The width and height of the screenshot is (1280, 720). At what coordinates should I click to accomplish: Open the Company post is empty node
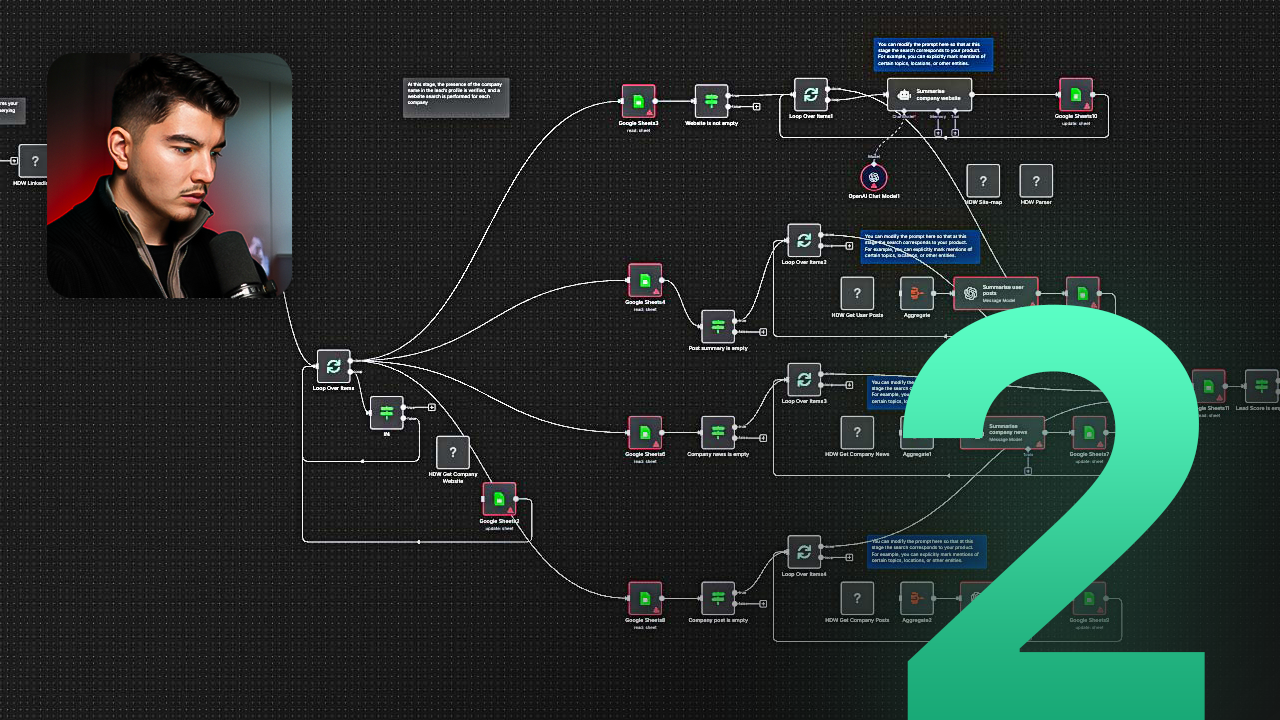pyautogui.click(x=718, y=598)
